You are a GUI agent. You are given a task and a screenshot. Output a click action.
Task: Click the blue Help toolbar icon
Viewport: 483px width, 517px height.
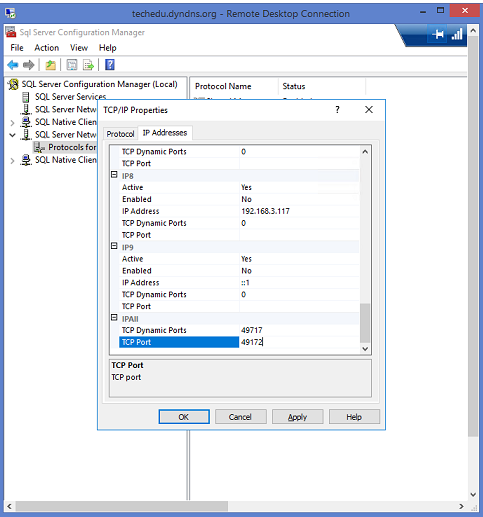pos(110,64)
